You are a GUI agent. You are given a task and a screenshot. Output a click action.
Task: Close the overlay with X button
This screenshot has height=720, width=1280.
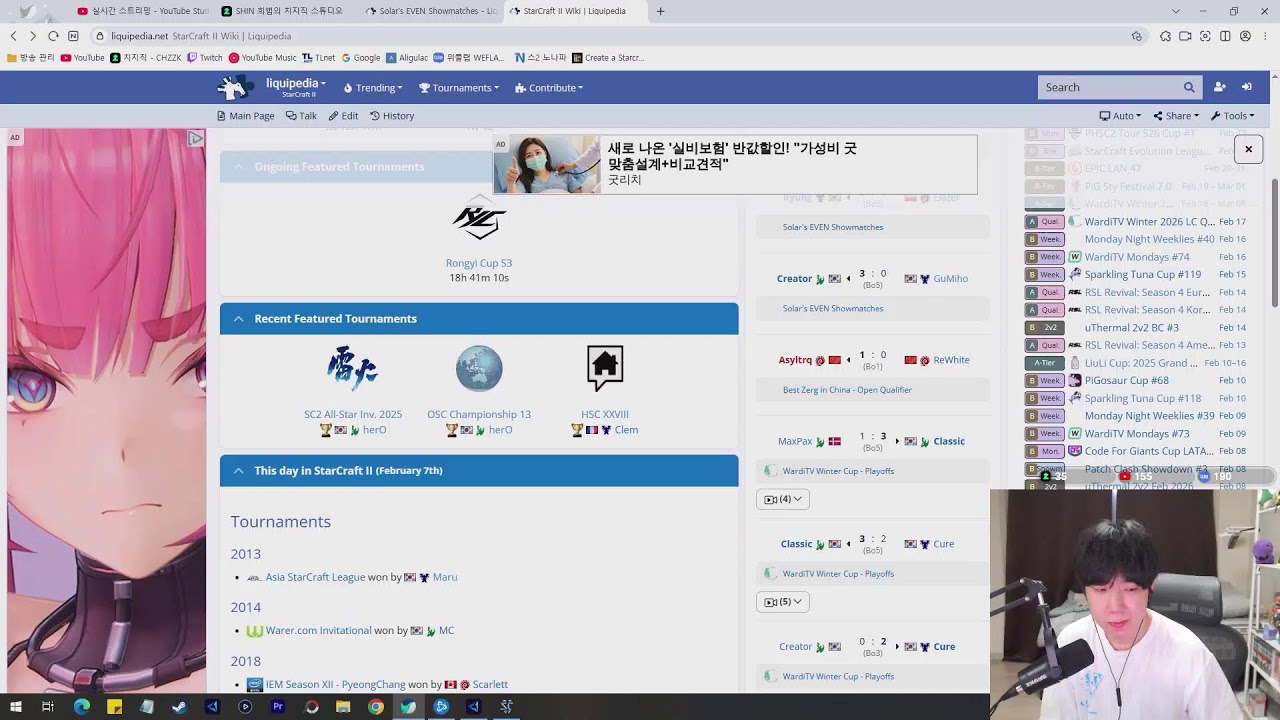tap(1248, 149)
